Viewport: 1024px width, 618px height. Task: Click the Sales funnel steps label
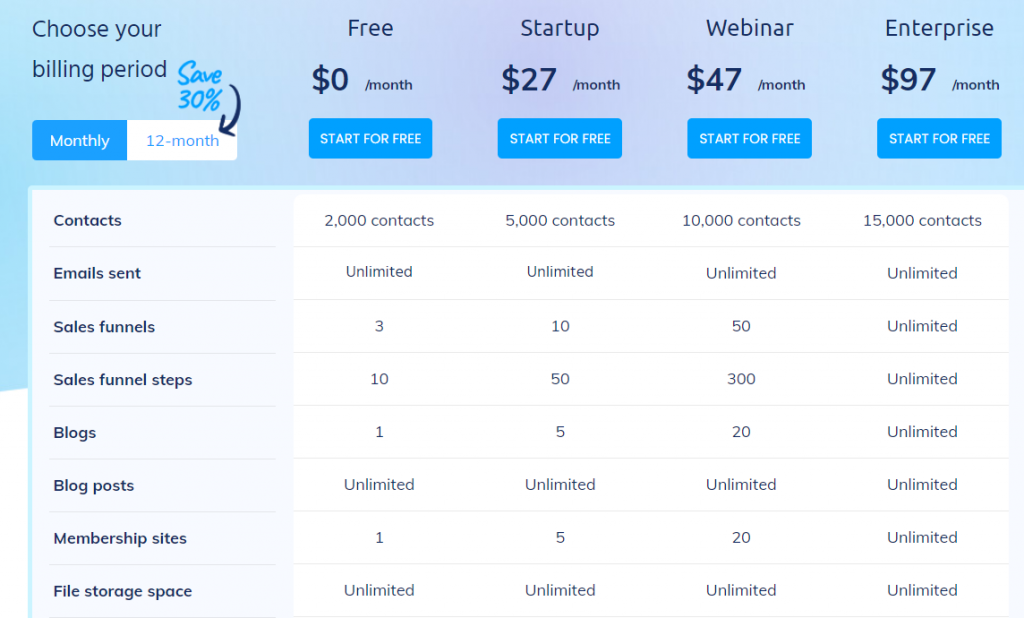[123, 379]
